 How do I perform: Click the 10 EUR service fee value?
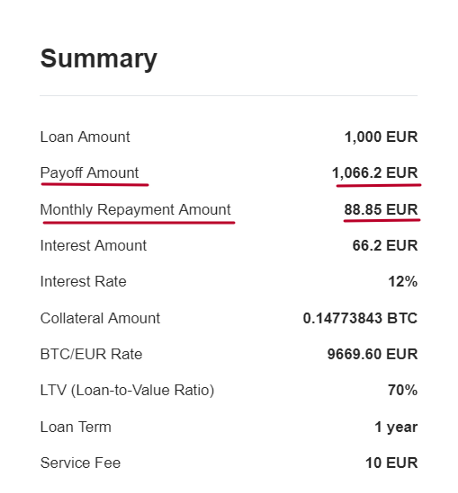click(391, 463)
